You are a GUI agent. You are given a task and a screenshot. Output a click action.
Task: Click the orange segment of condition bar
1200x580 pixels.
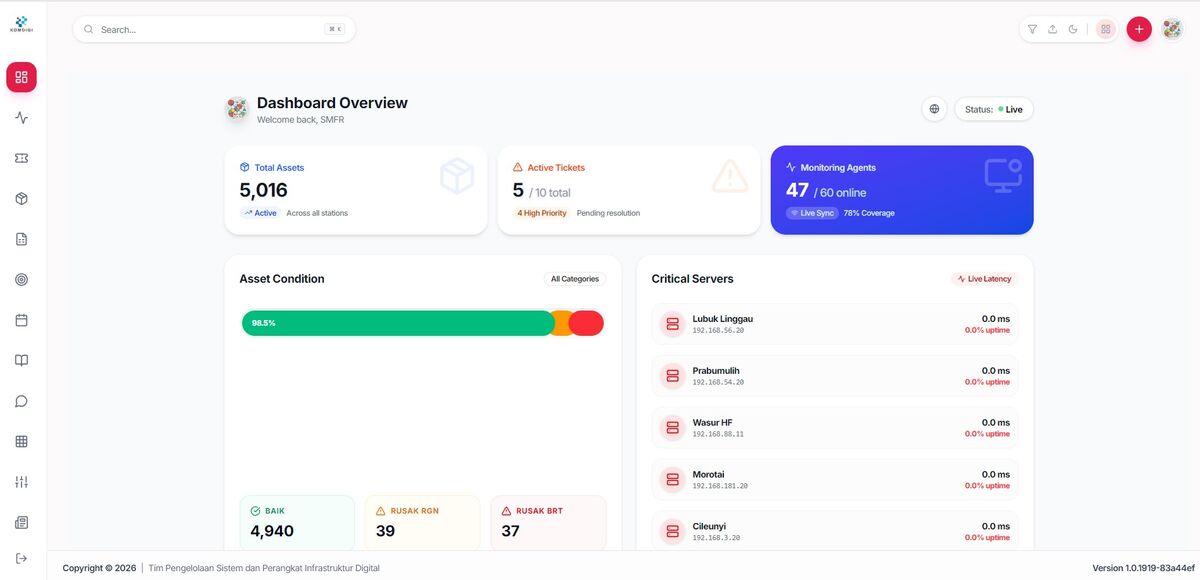(560, 323)
